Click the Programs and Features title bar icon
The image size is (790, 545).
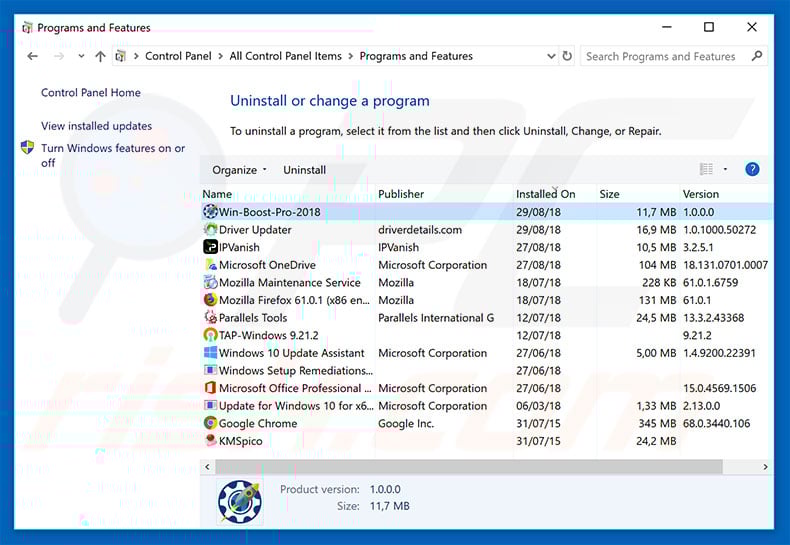coord(27,27)
